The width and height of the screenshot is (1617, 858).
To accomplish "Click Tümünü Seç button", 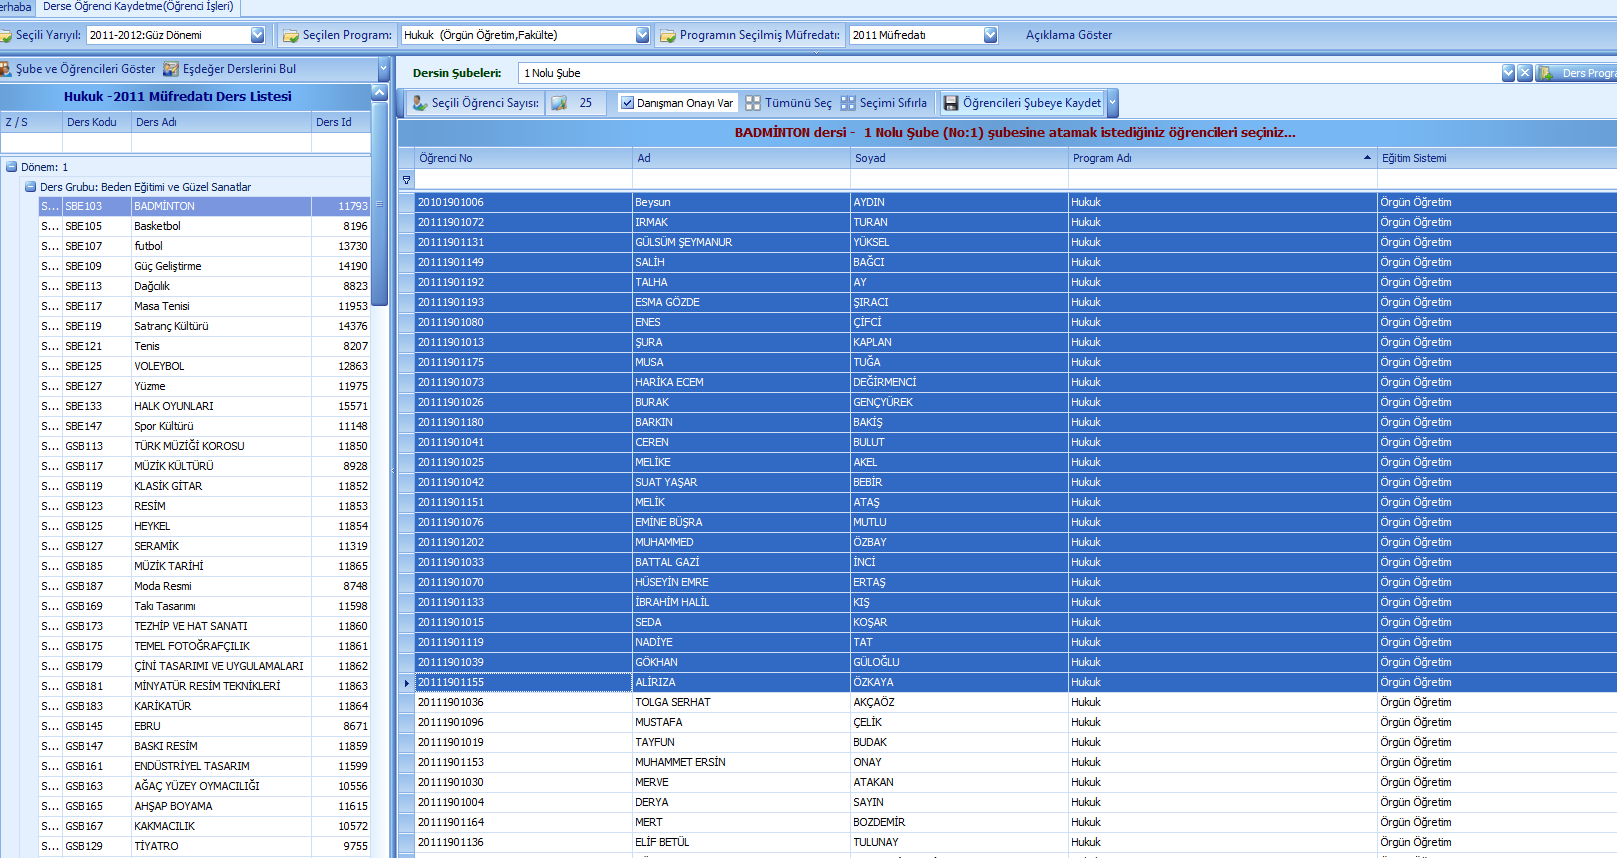I will (788, 103).
